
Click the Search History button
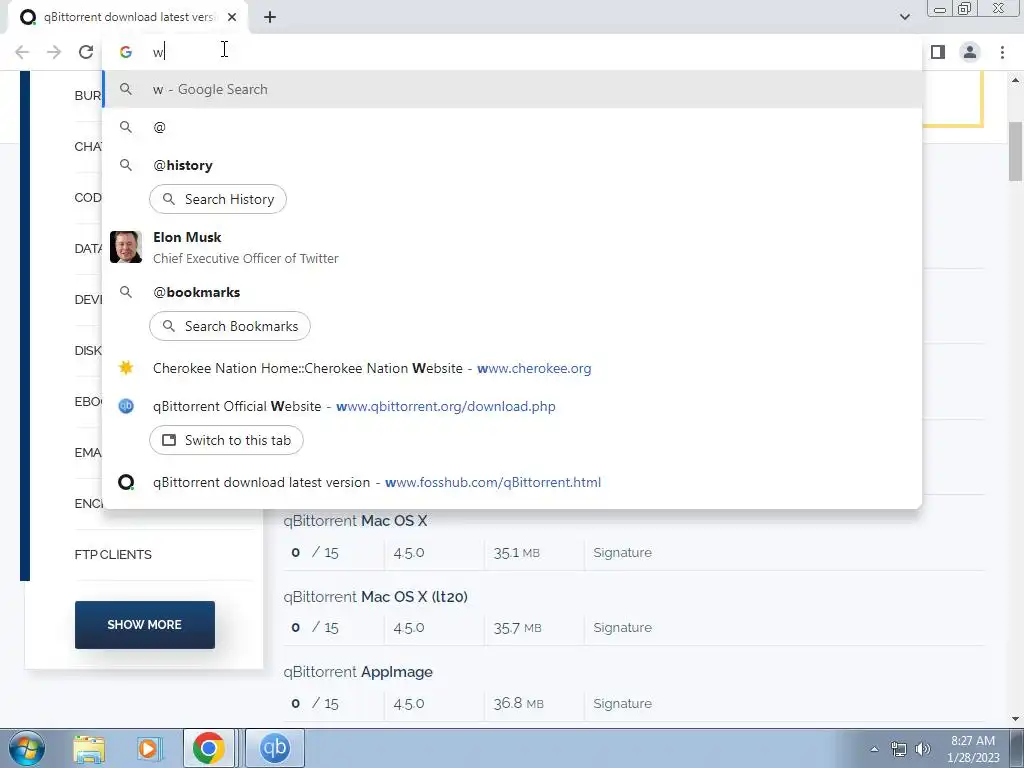tap(217, 199)
